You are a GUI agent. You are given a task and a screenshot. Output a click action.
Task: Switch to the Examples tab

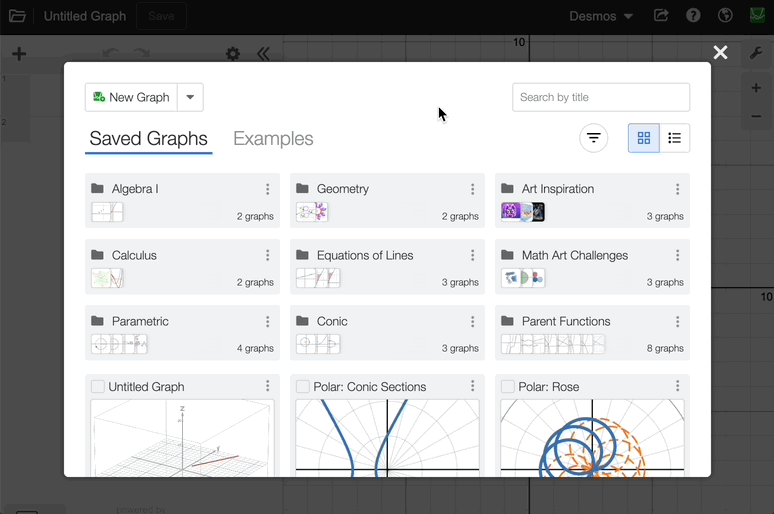[273, 139]
